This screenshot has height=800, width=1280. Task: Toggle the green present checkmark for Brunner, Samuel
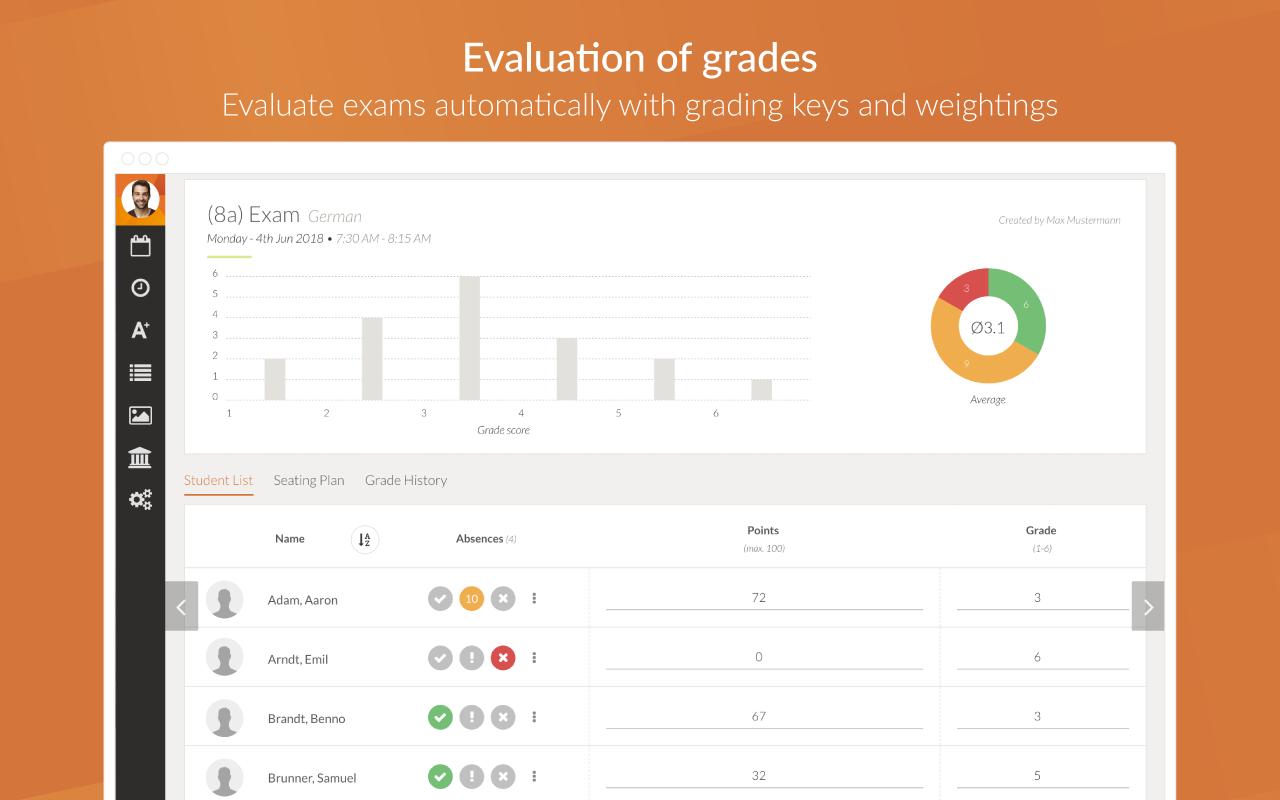440,776
